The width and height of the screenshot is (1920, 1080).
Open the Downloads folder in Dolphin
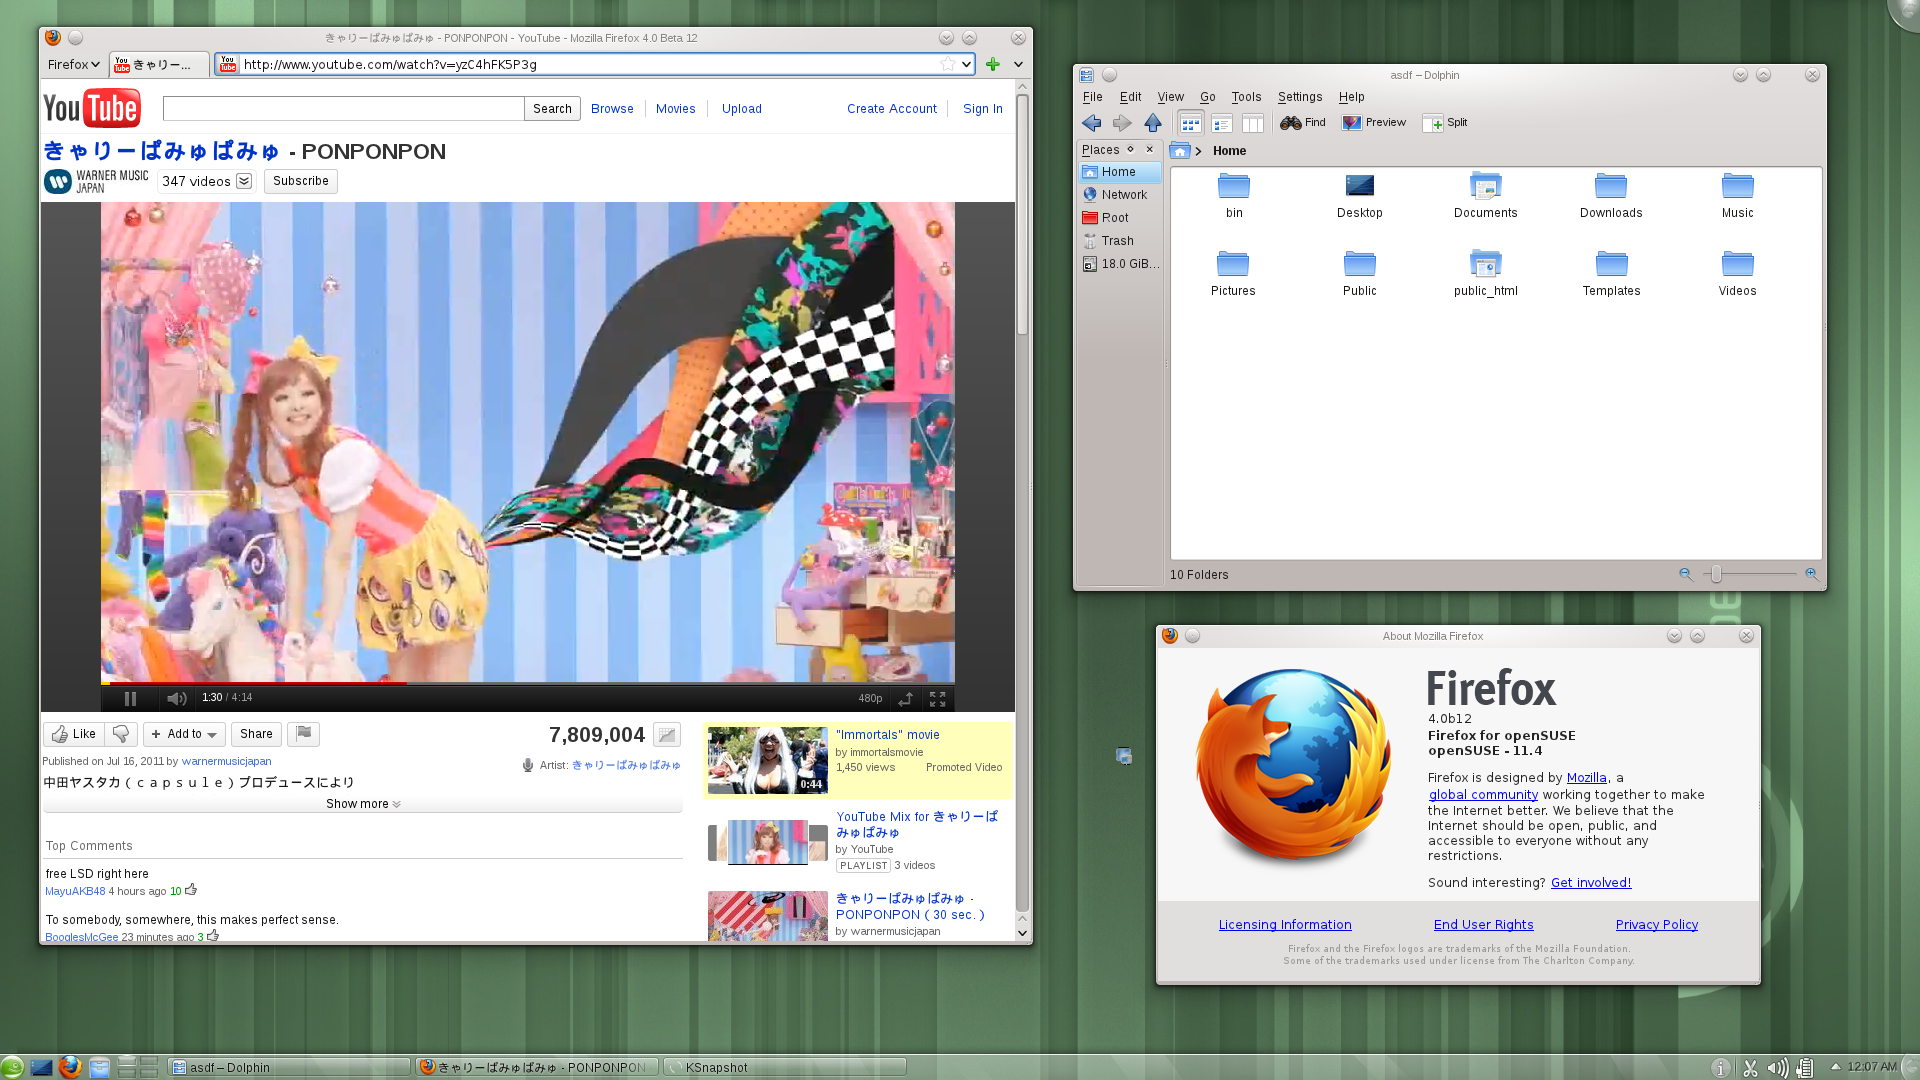pyautogui.click(x=1611, y=195)
